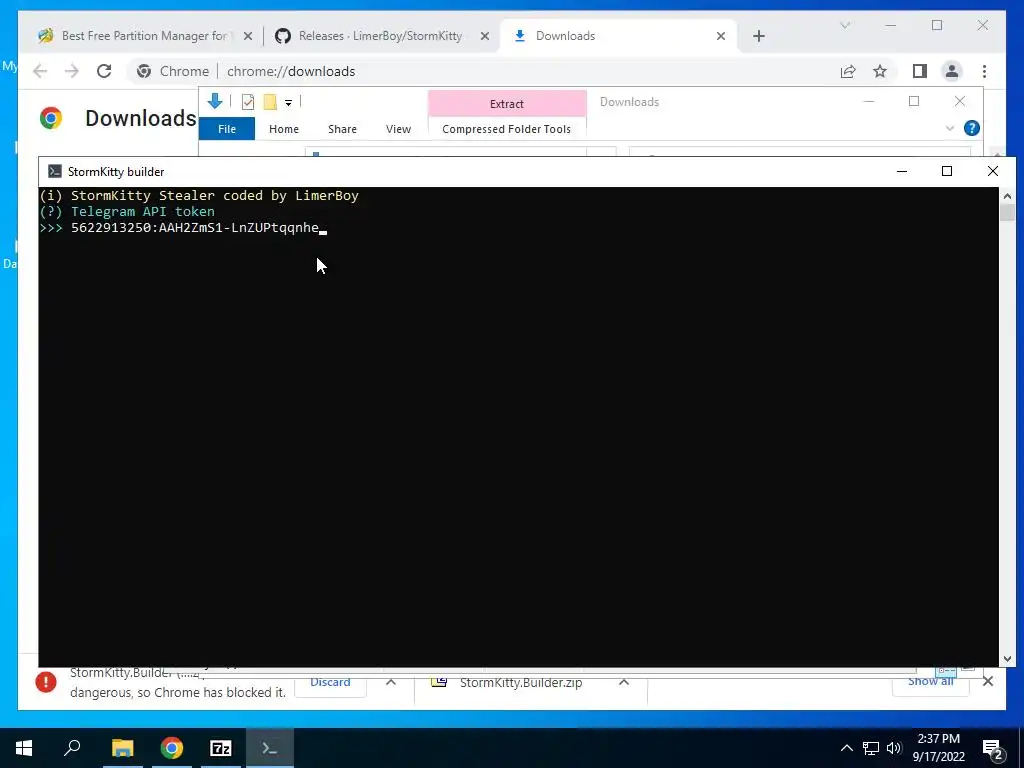
Task: Open the View ribbon tab in Explorer
Action: (x=398, y=129)
